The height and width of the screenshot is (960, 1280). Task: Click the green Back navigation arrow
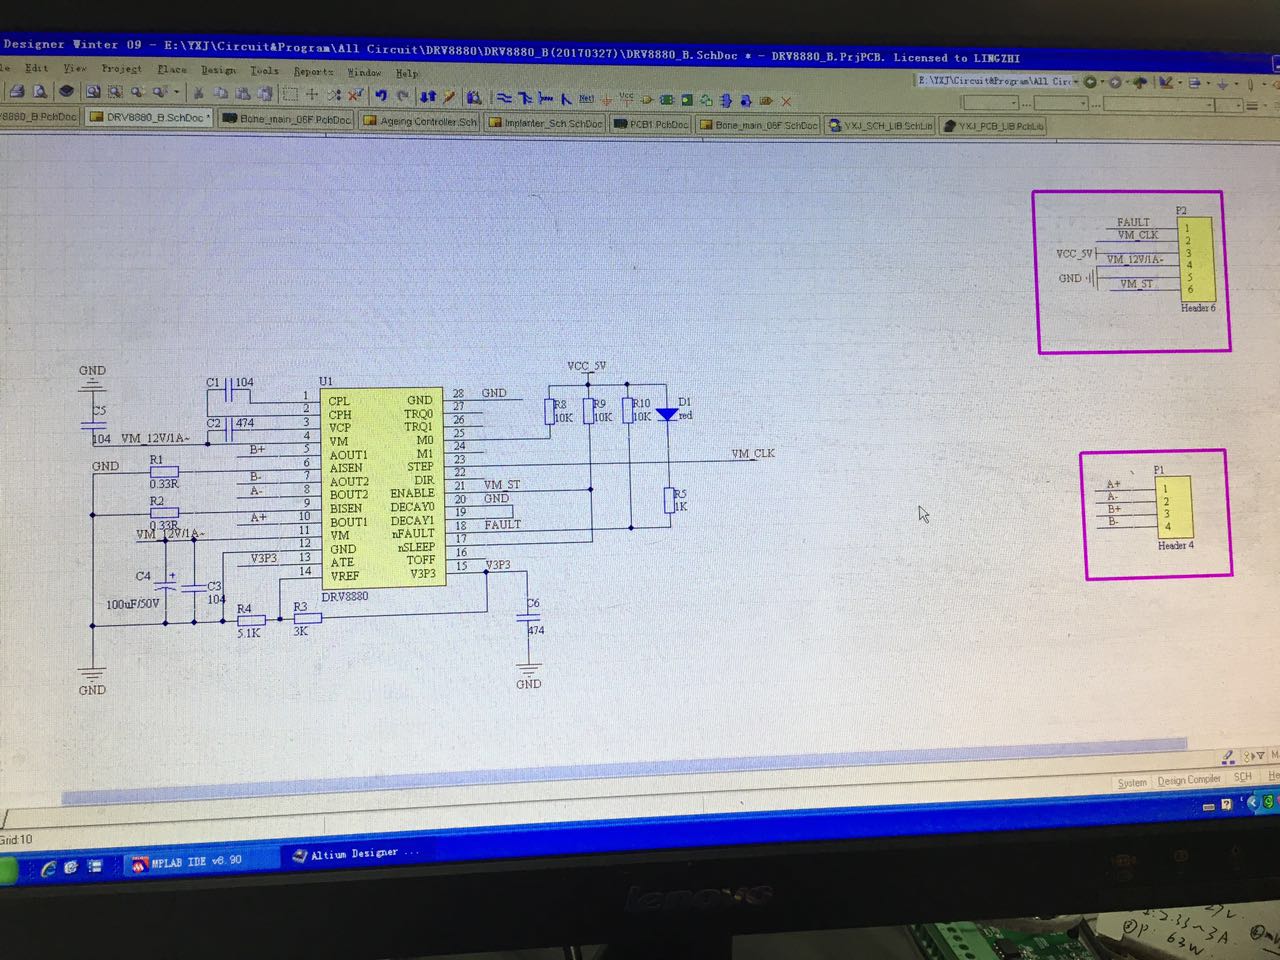click(1091, 82)
